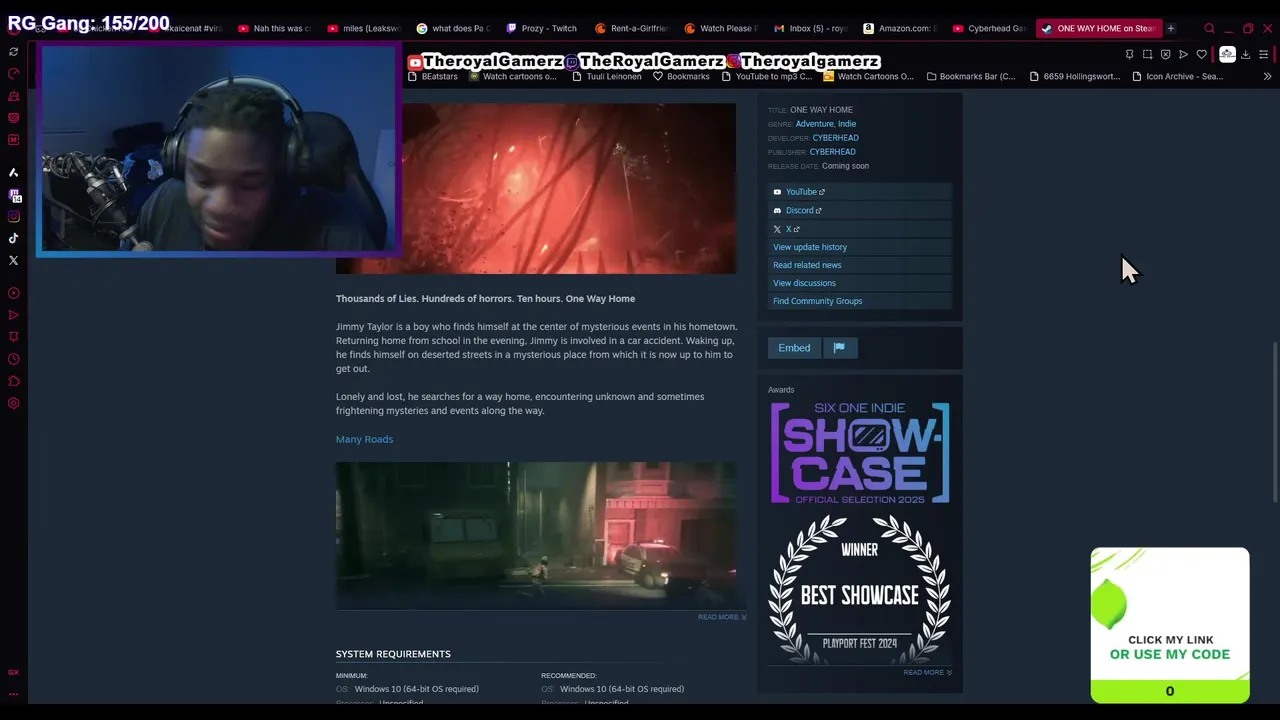Expand description with READ MORE

722,617
